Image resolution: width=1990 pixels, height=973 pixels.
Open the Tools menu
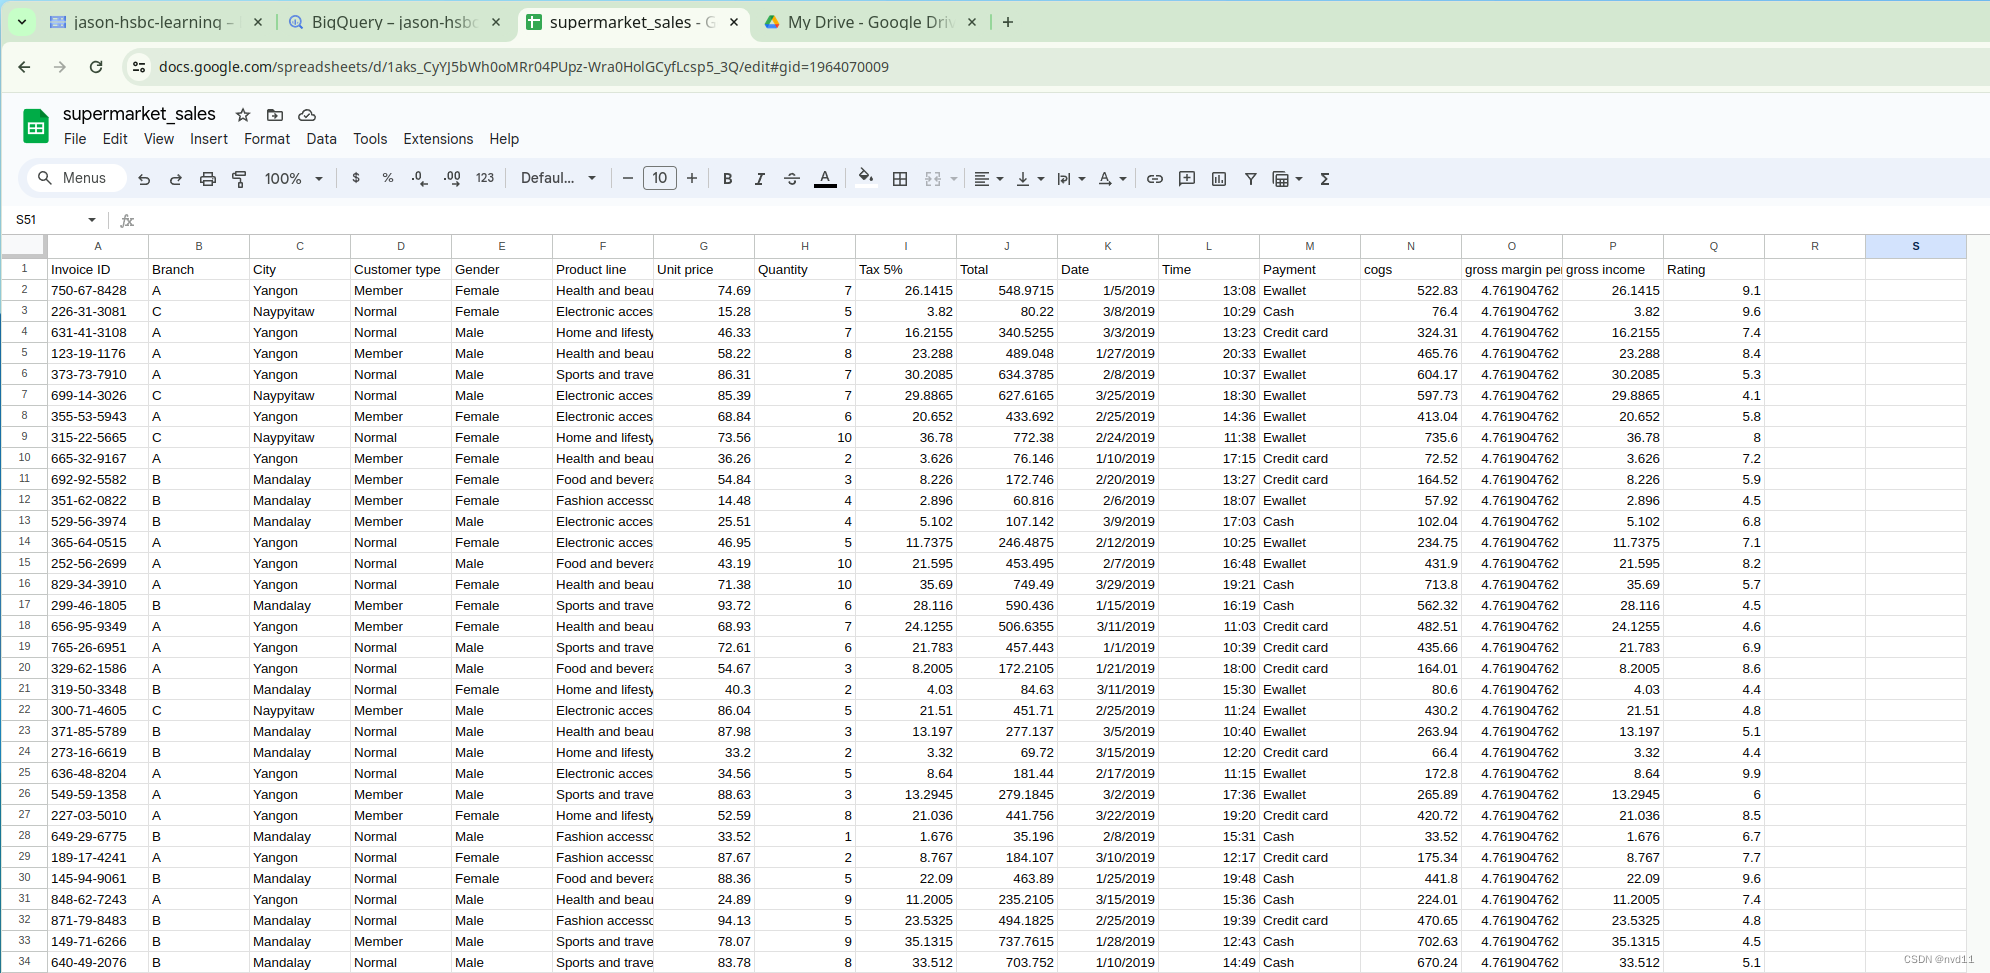pos(370,139)
